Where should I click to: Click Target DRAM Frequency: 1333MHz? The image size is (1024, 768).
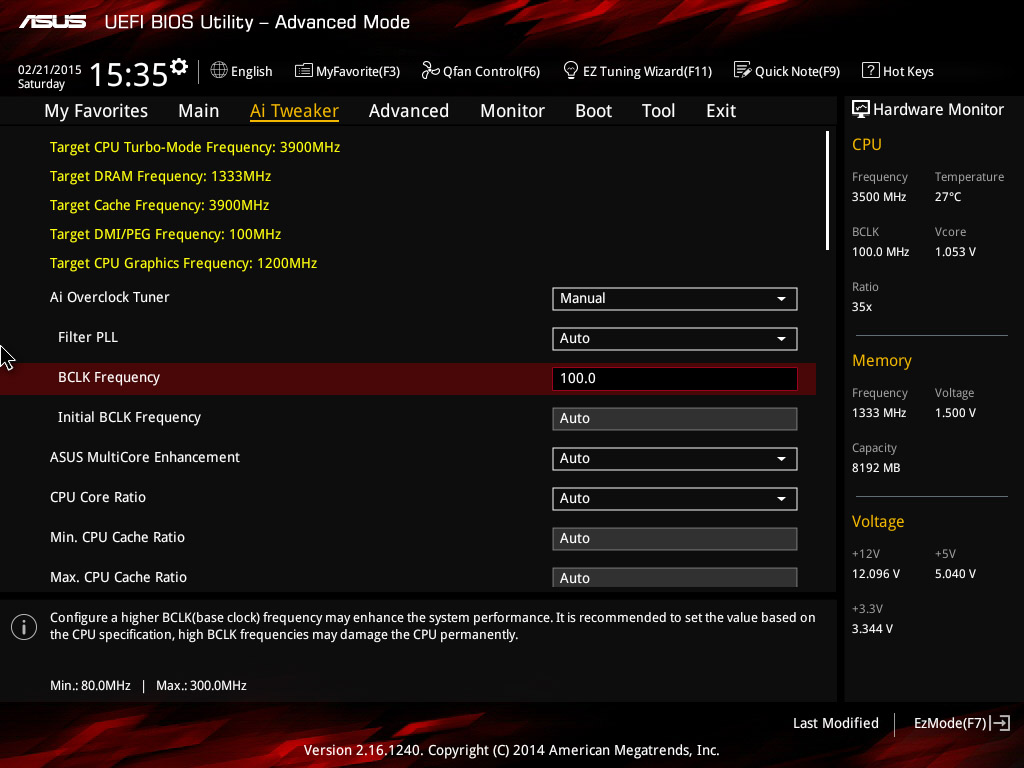coord(160,176)
